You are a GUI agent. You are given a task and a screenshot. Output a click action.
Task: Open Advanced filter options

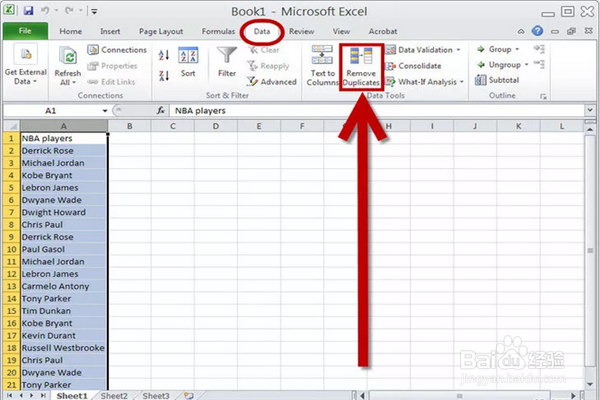coord(272,82)
